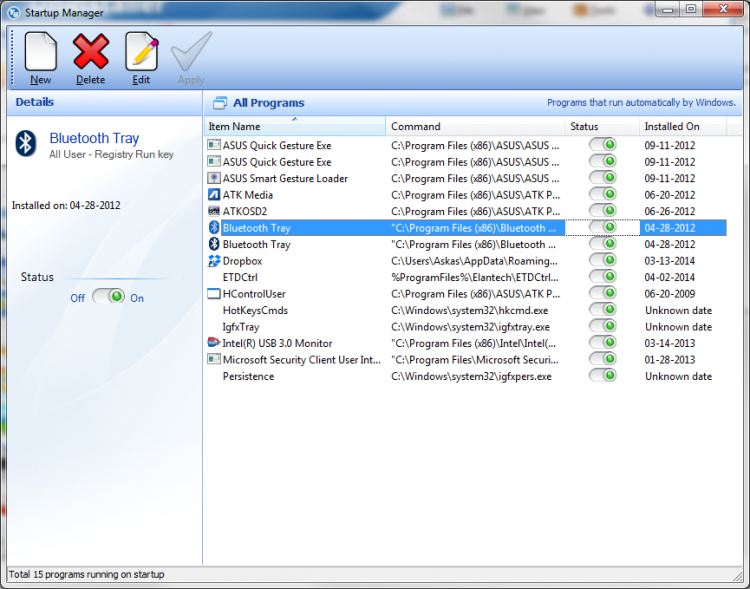Click the ATK Media row icon

click(214, 195)
